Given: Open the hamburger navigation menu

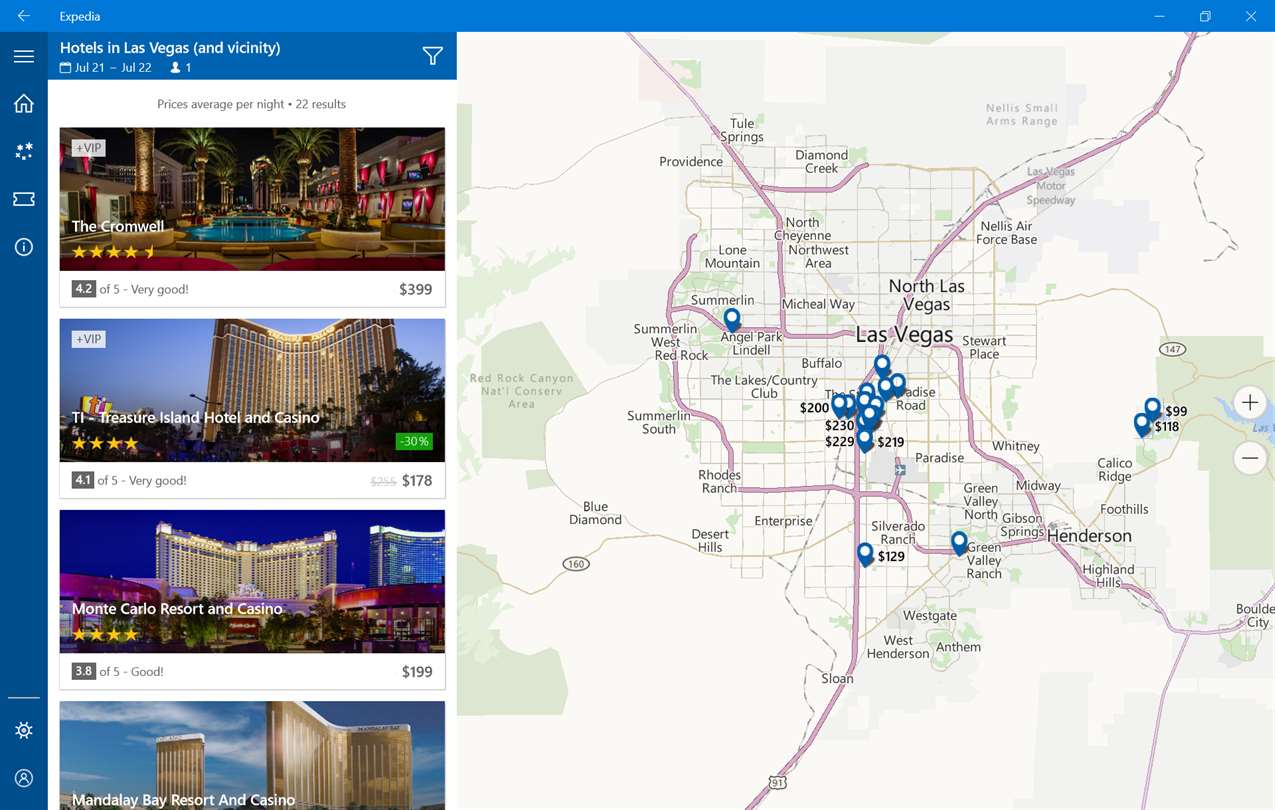Looking at the screenshot, I should 24,57.
